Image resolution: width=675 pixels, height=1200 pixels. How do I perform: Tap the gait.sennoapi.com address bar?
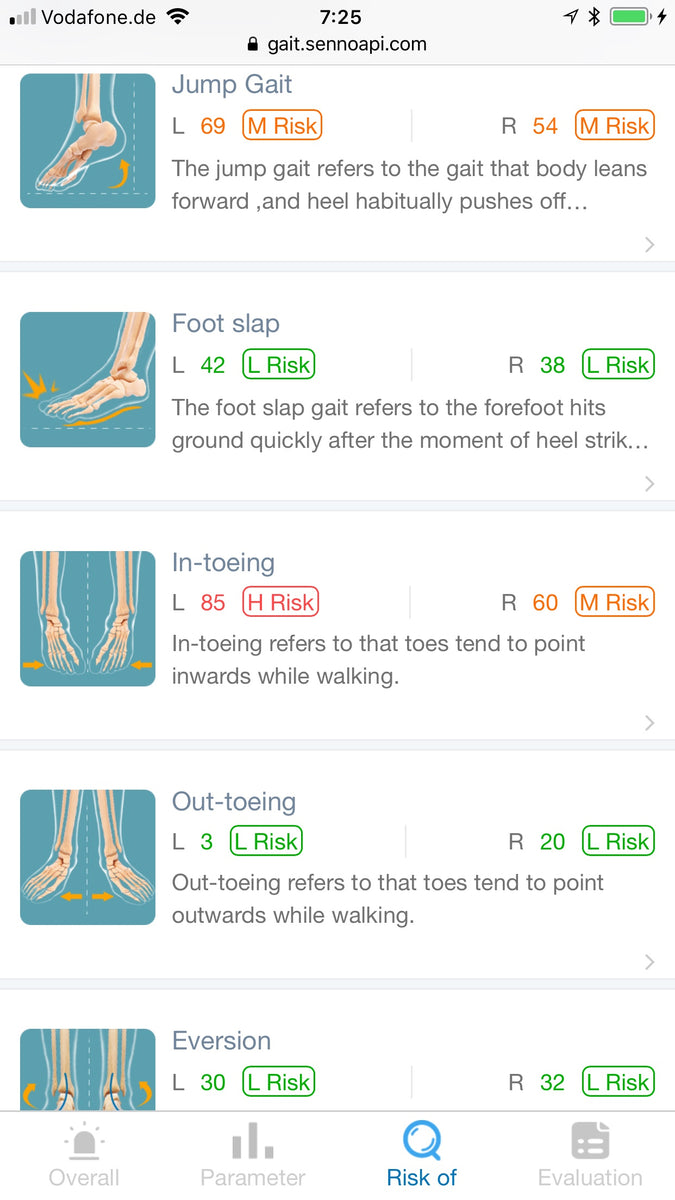pyautogui.click(x=337, y=44)
